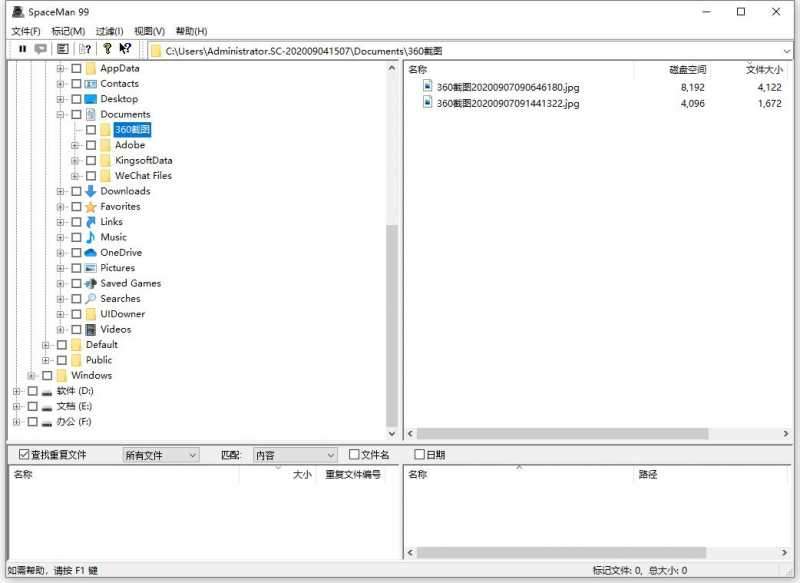Sort files by 文件大小 column header
This screenshot has width=800, height=583.
pyautogui.click(x=763, y=70)
